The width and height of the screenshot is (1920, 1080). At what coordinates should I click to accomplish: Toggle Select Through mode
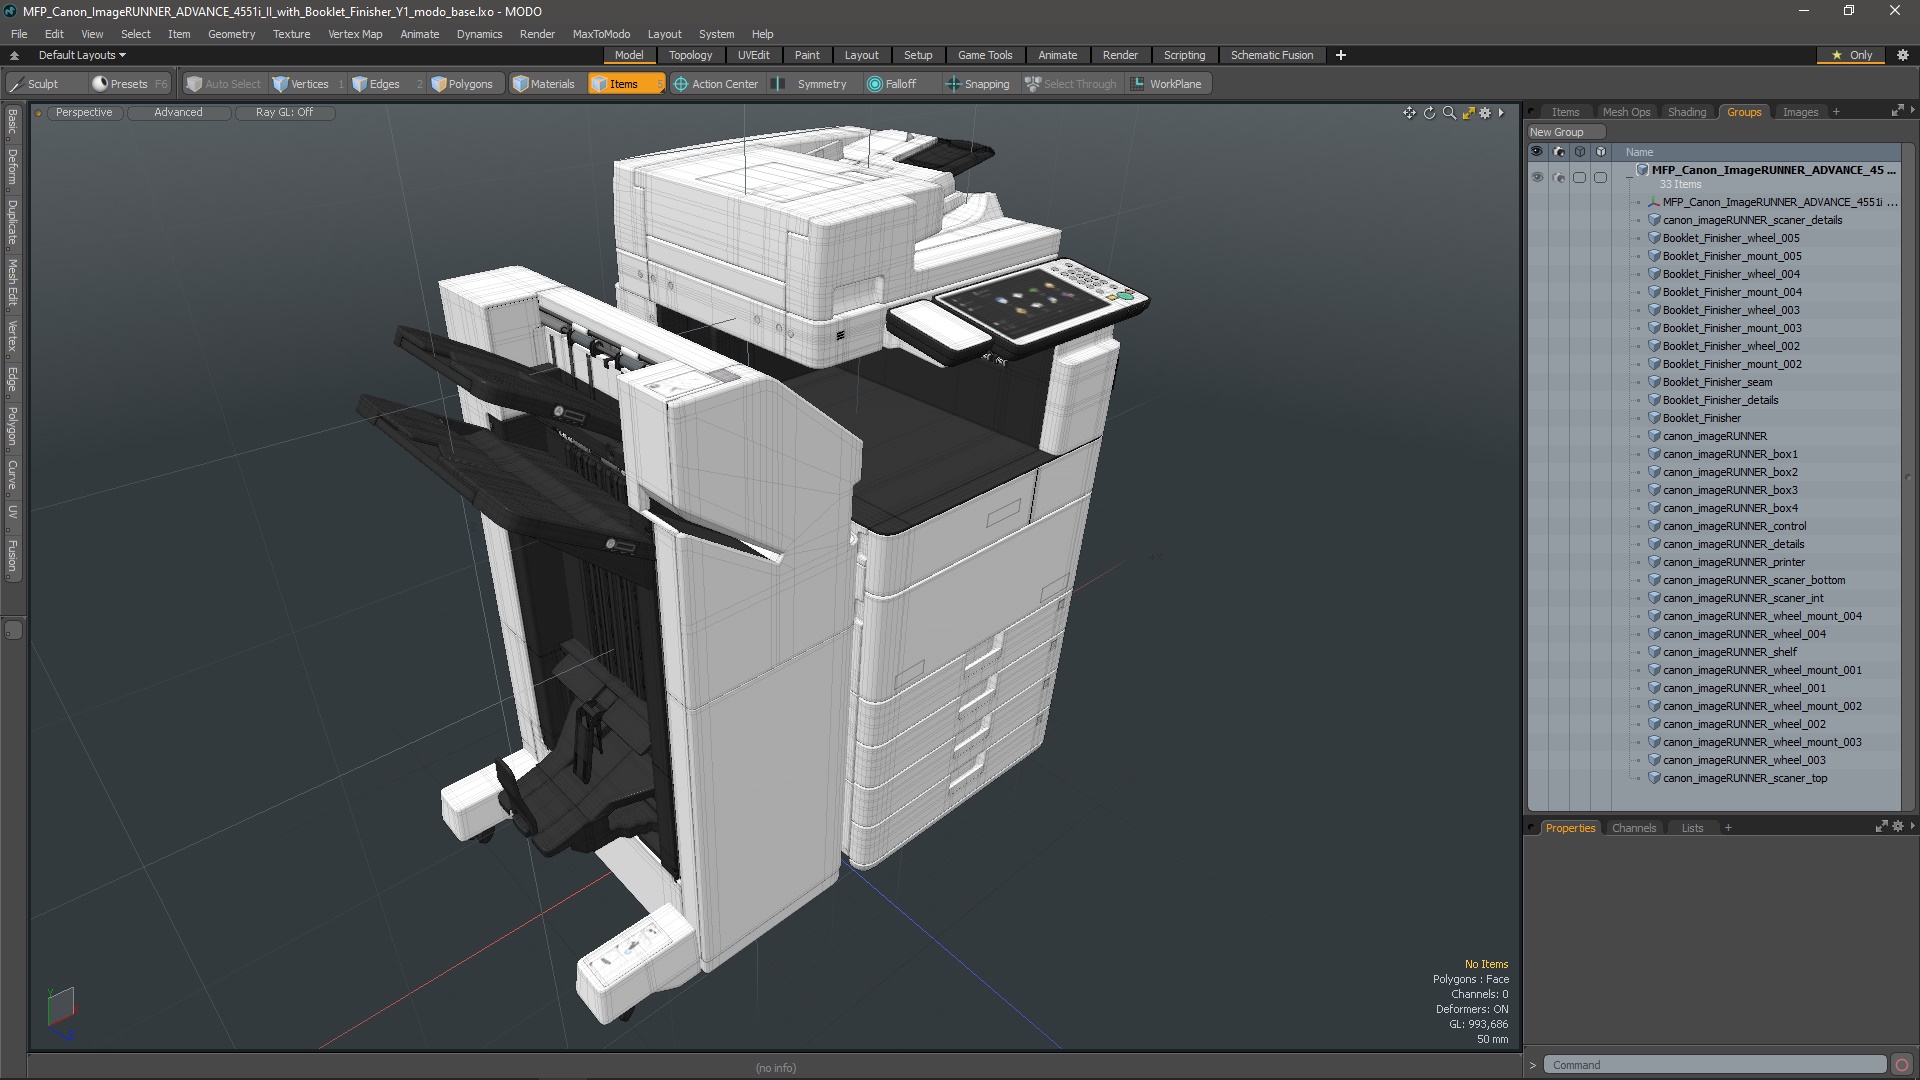1070,84
